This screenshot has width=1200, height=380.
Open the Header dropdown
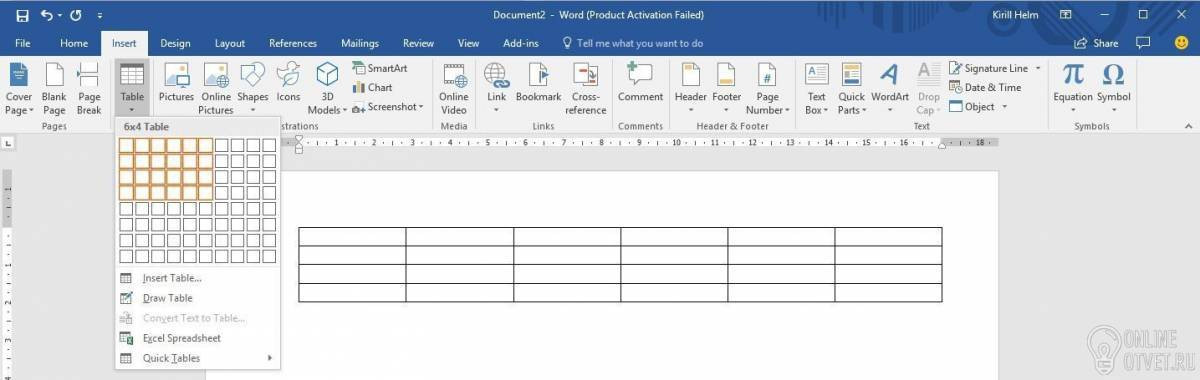(690, 89)
